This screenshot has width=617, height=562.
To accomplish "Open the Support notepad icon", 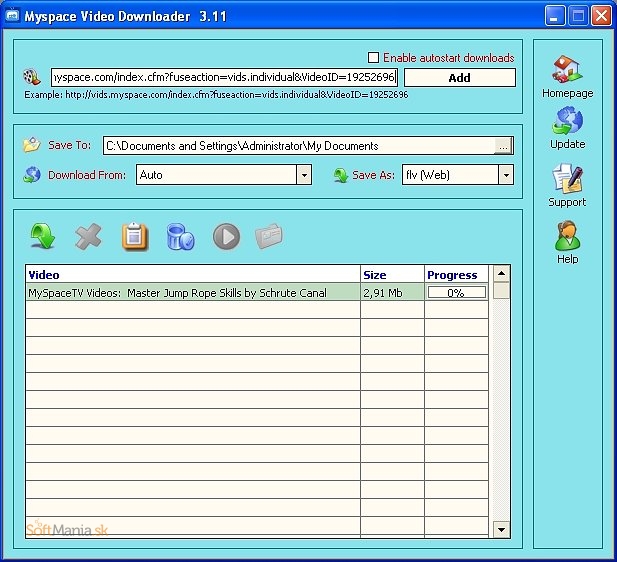I will (567, 178).
